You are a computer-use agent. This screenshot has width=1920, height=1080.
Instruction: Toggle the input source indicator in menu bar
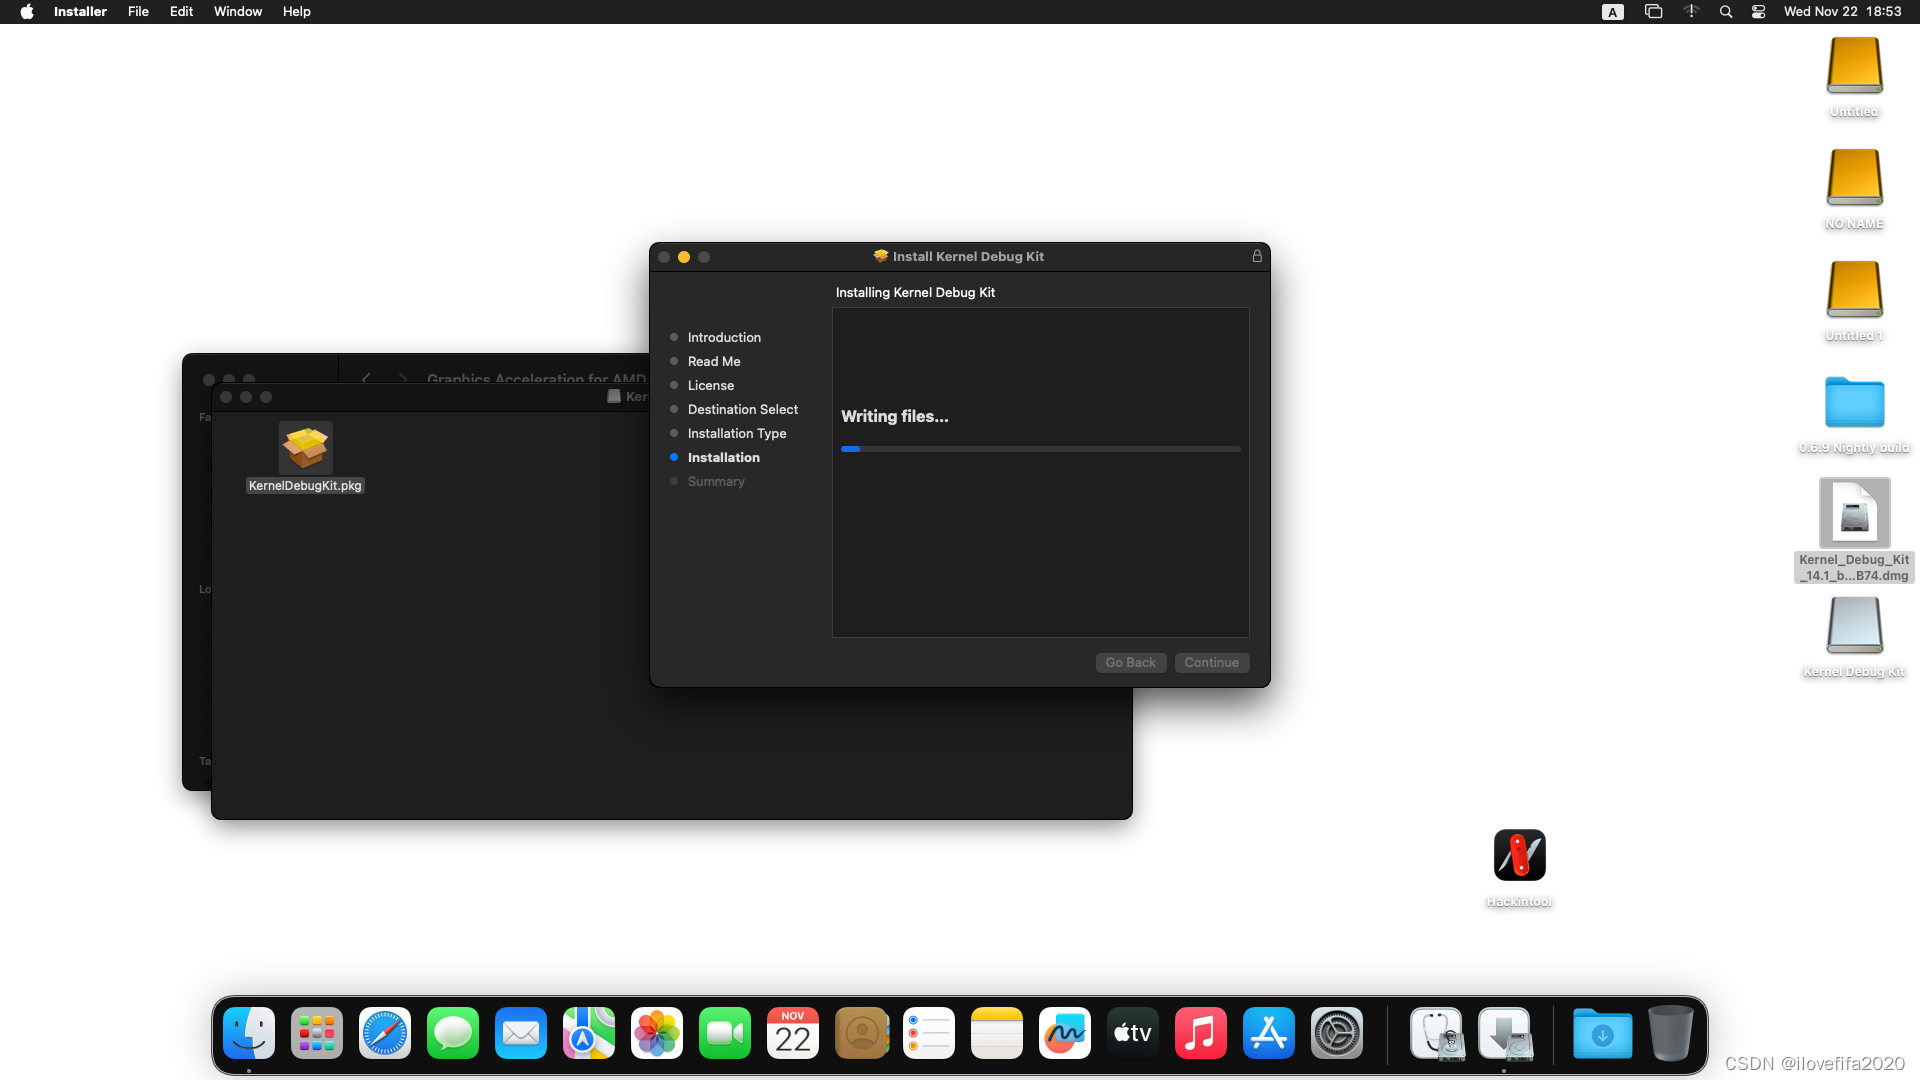pos(1612,12)
